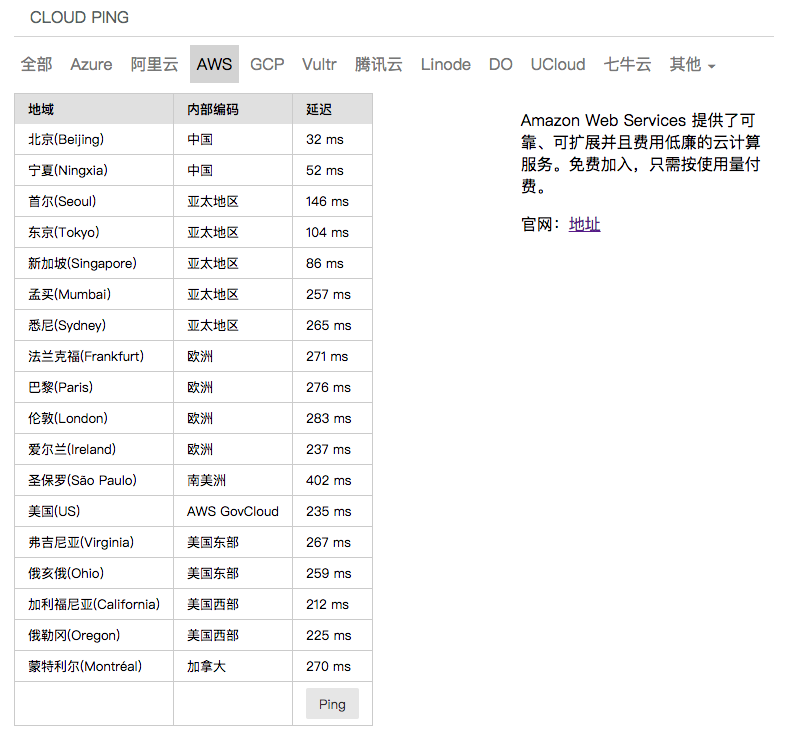Click the 内部编码 column header
The width and height of the screenshot is (788, 756).
[233, 109]
